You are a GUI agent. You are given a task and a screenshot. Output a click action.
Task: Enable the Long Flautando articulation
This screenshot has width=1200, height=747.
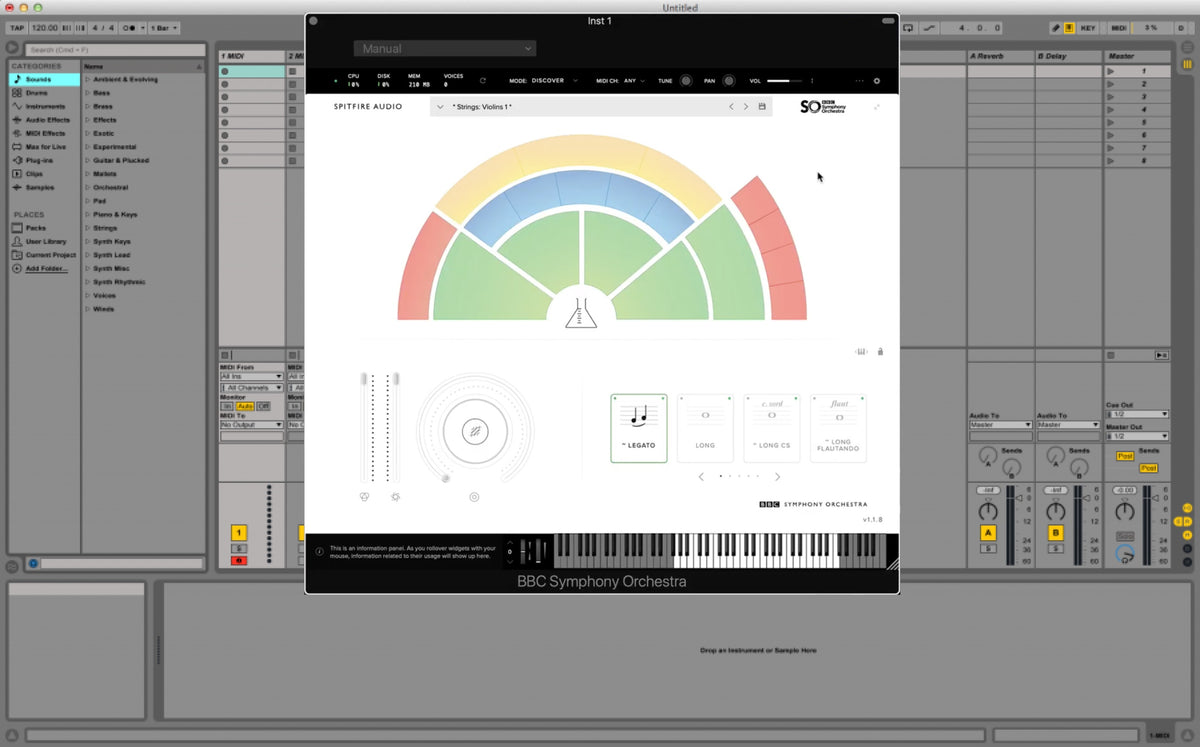coord(839,428)
